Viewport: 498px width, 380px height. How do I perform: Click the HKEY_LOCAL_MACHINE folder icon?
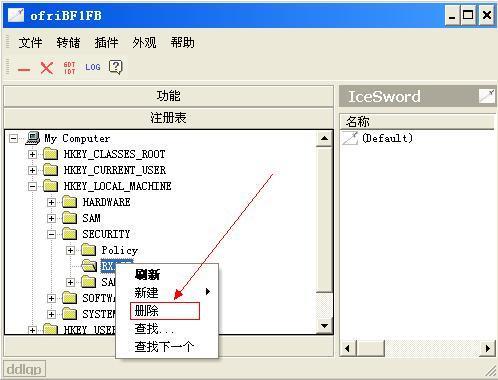click(51, 186)
